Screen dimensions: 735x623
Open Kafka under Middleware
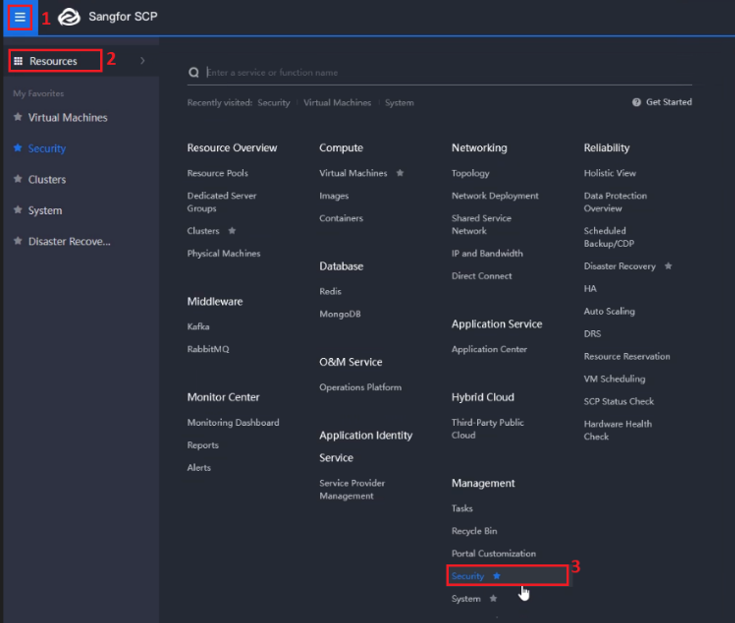tap(198, 326)
